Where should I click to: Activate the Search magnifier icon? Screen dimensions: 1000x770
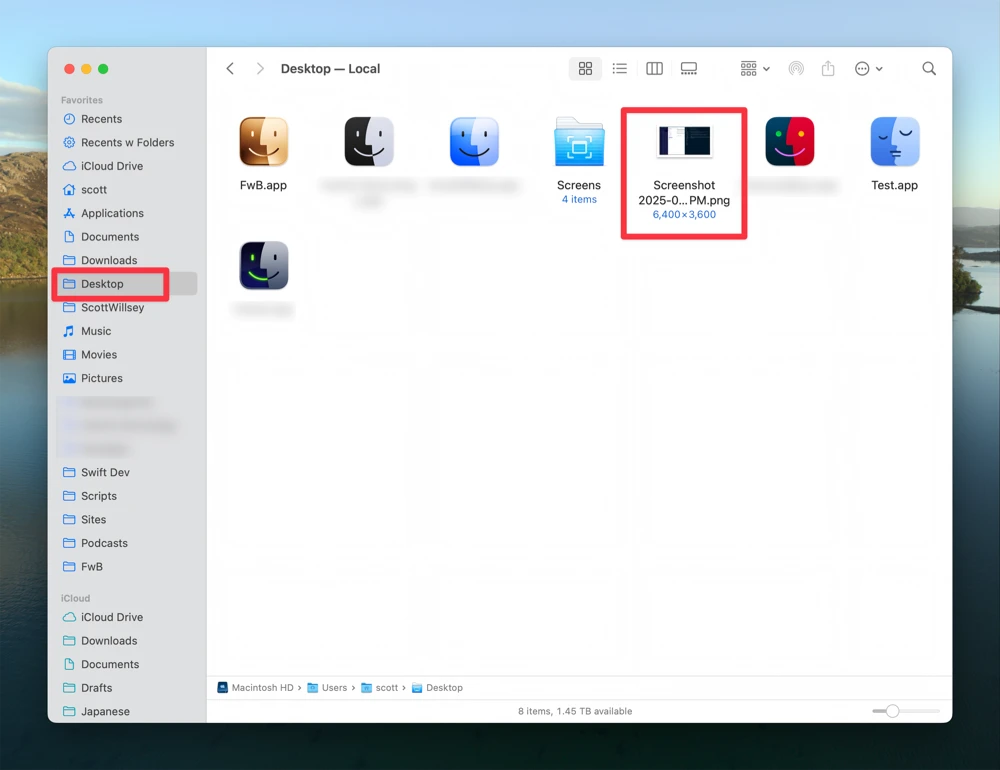929,68
